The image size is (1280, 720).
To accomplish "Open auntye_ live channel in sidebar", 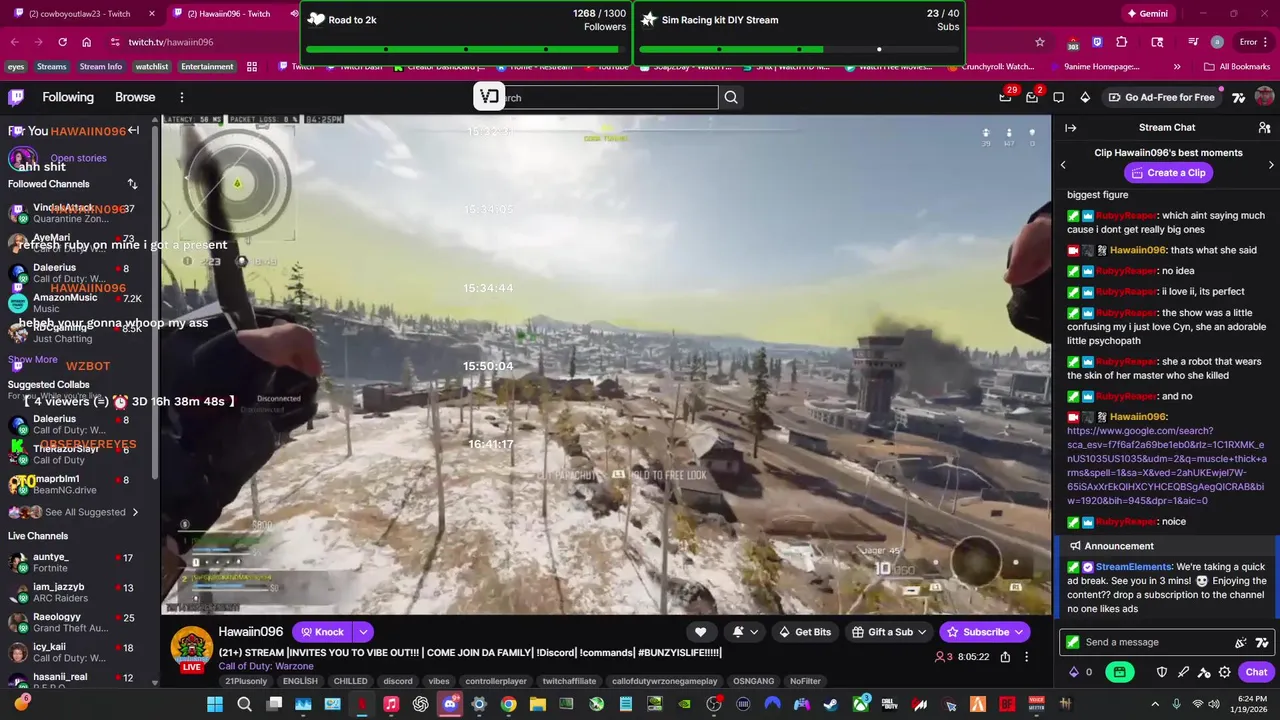I will (x=73, y=562).
